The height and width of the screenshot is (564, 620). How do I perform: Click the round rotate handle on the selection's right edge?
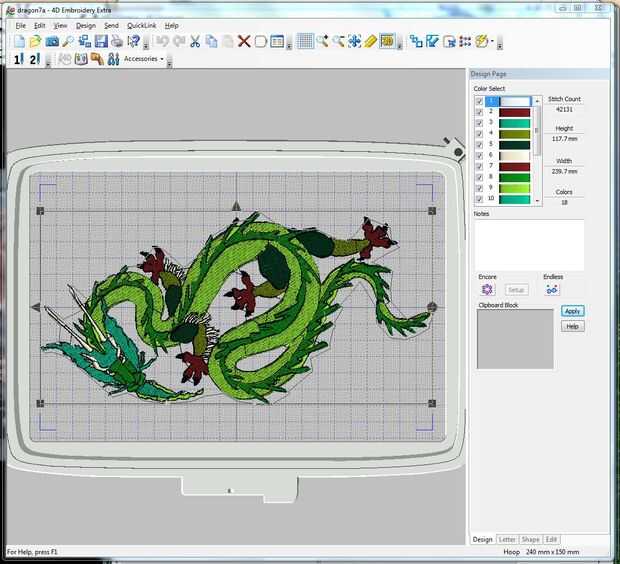click(432, 307)
